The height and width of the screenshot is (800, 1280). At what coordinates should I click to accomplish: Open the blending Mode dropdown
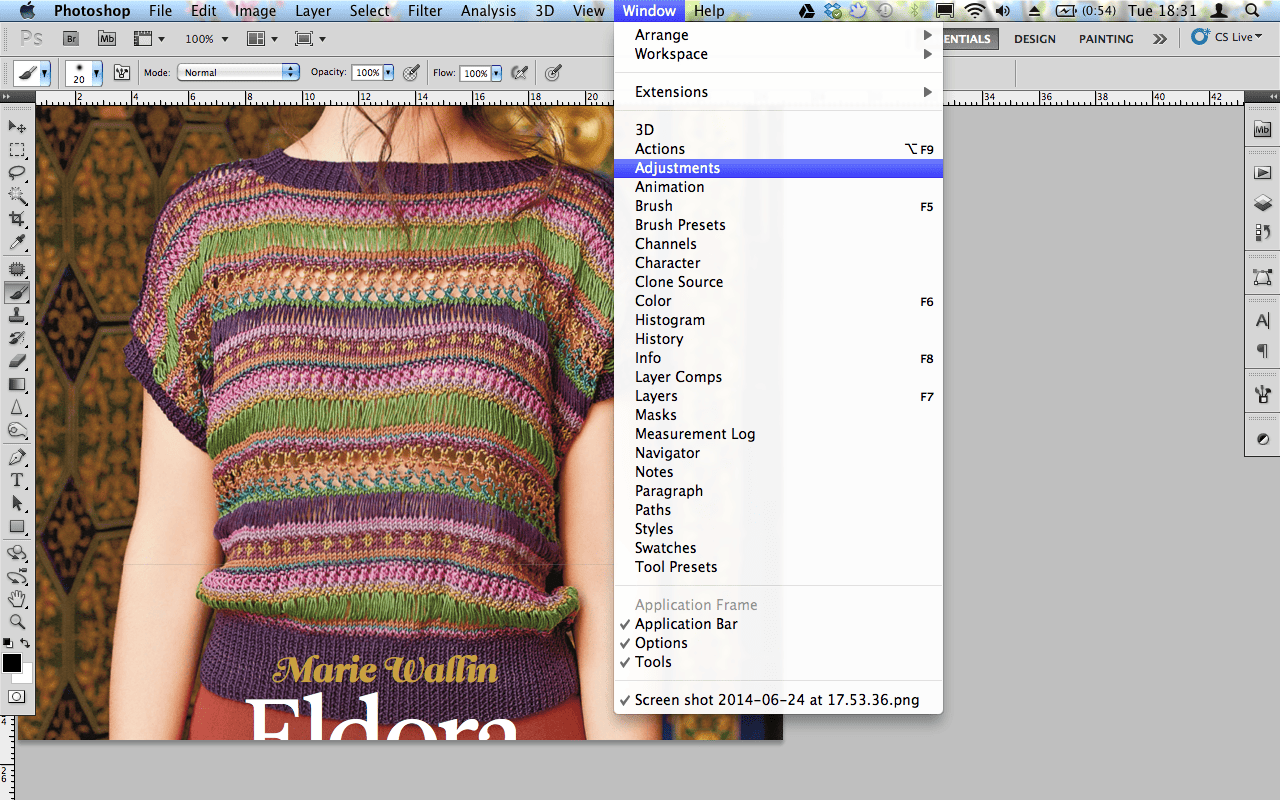coord(238,72)
